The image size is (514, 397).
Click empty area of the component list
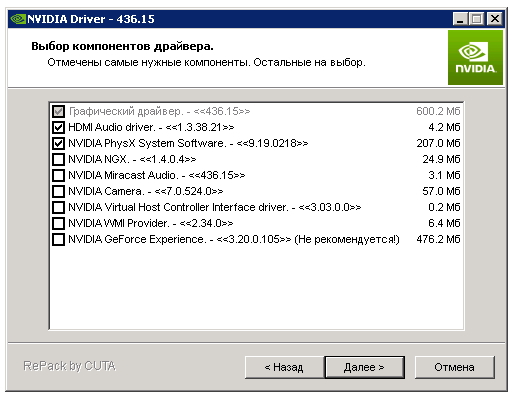256,287
